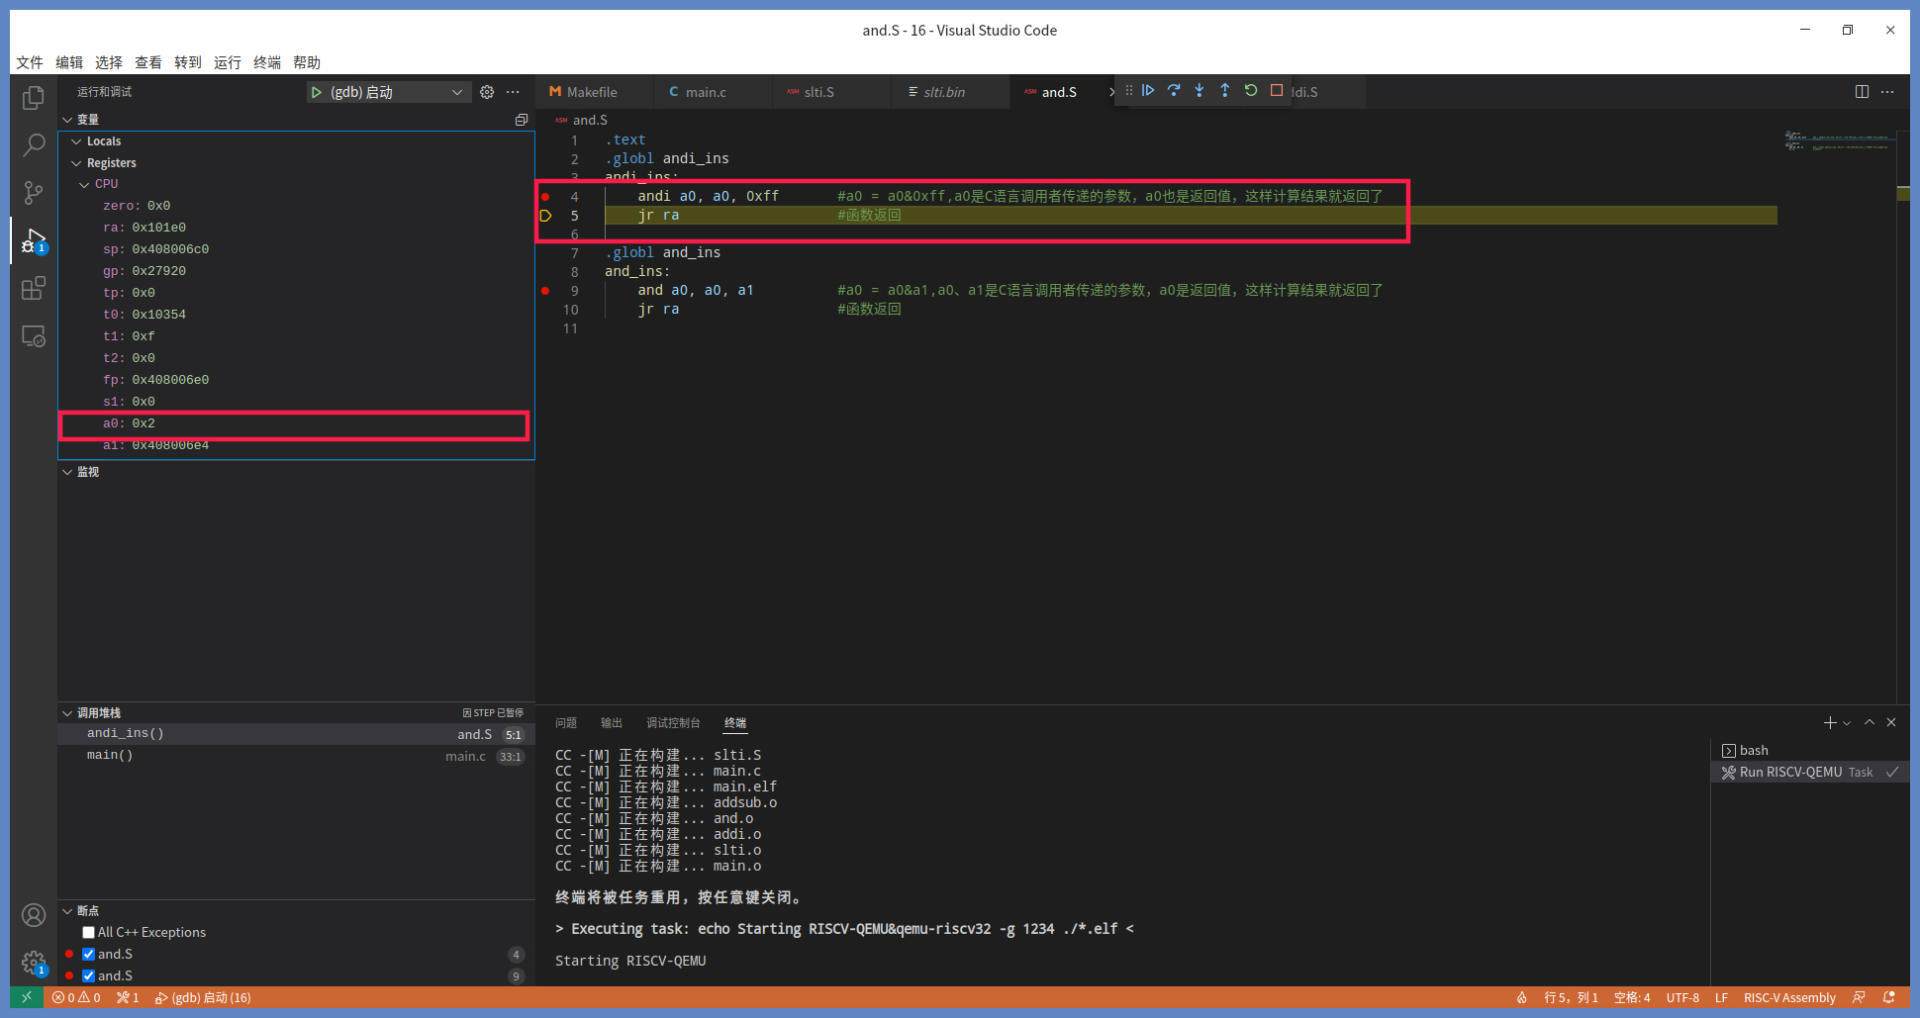This screenshot has width=1920, height=1018.
Task: Collapse the Registers tree node
Action: coord(77,163)
